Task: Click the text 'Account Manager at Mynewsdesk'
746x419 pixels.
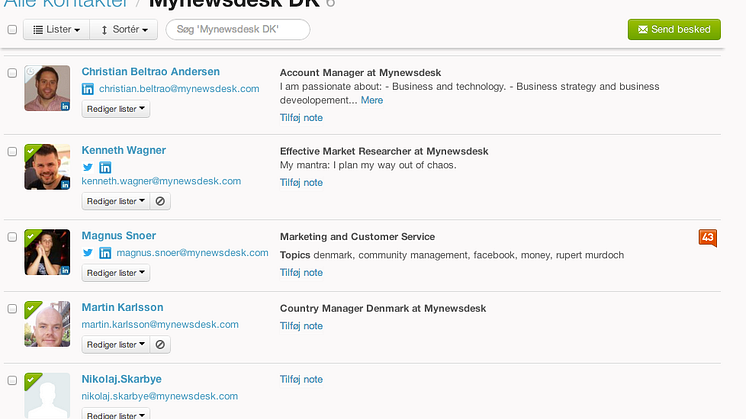Action: click(360, 73)
